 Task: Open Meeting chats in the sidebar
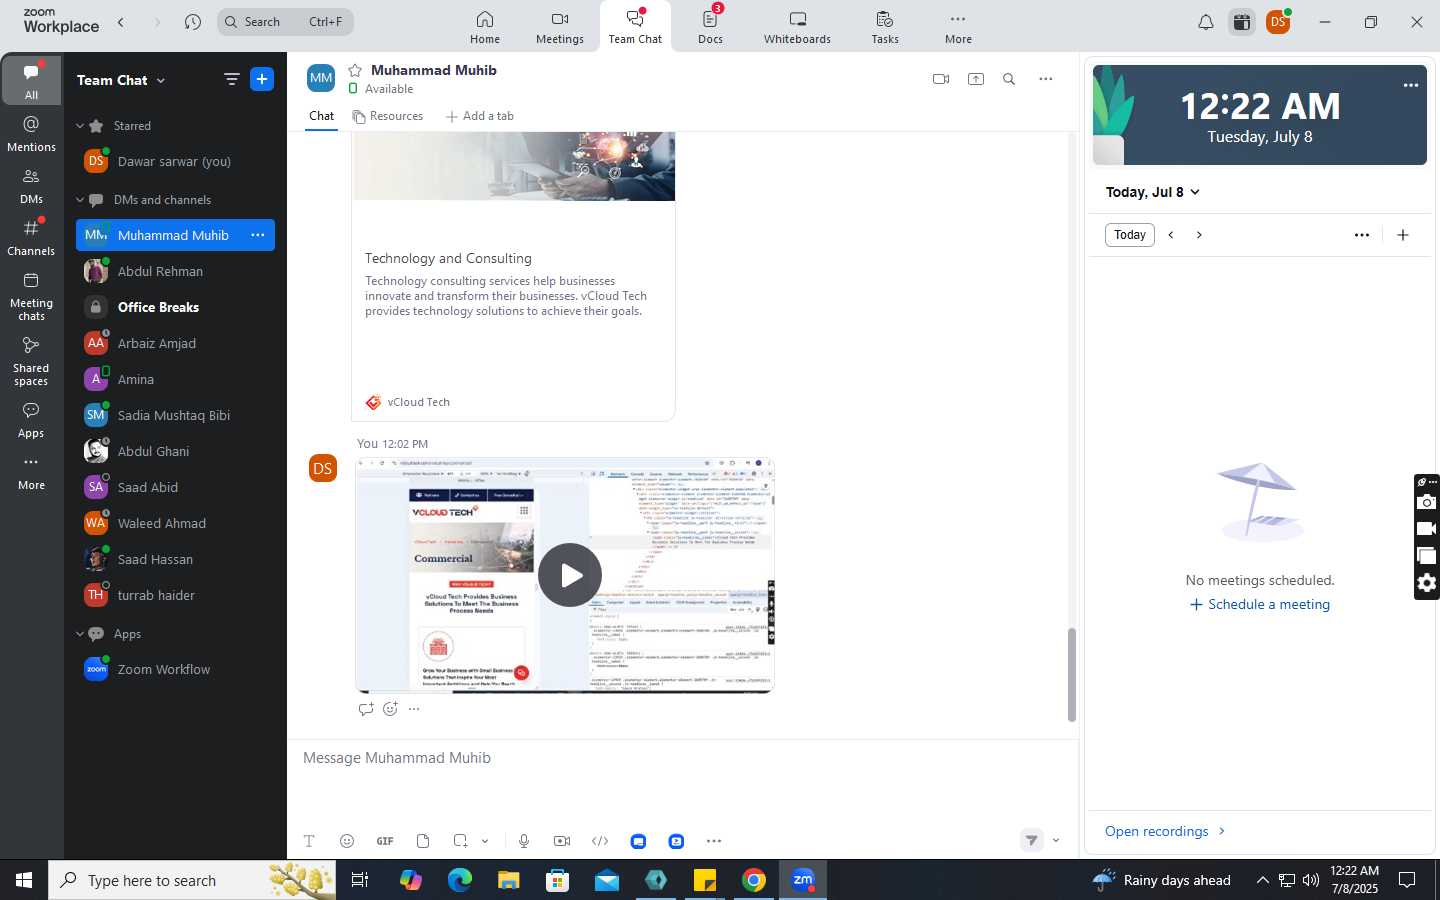31,297
